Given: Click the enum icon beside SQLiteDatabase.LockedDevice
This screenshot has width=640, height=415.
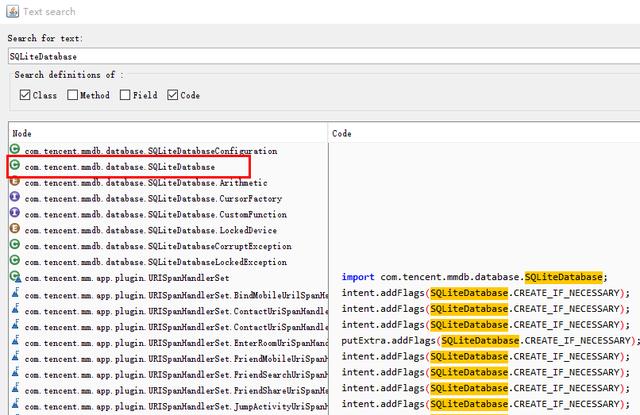Looking at the screenshot, I should point(15,229).
